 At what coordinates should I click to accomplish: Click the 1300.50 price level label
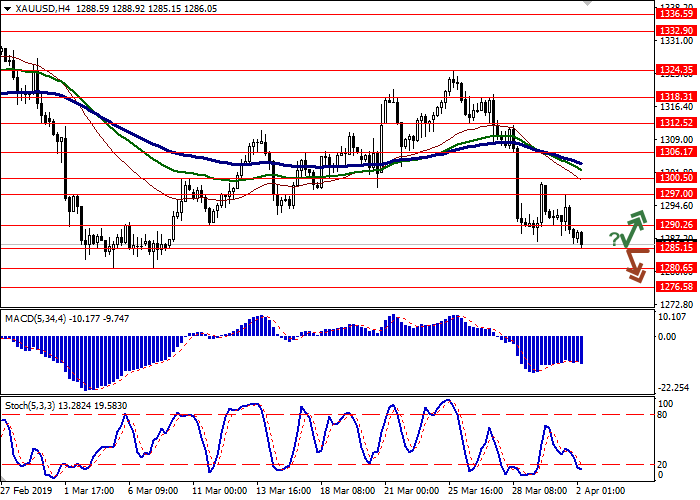click(x=676, y=178)
